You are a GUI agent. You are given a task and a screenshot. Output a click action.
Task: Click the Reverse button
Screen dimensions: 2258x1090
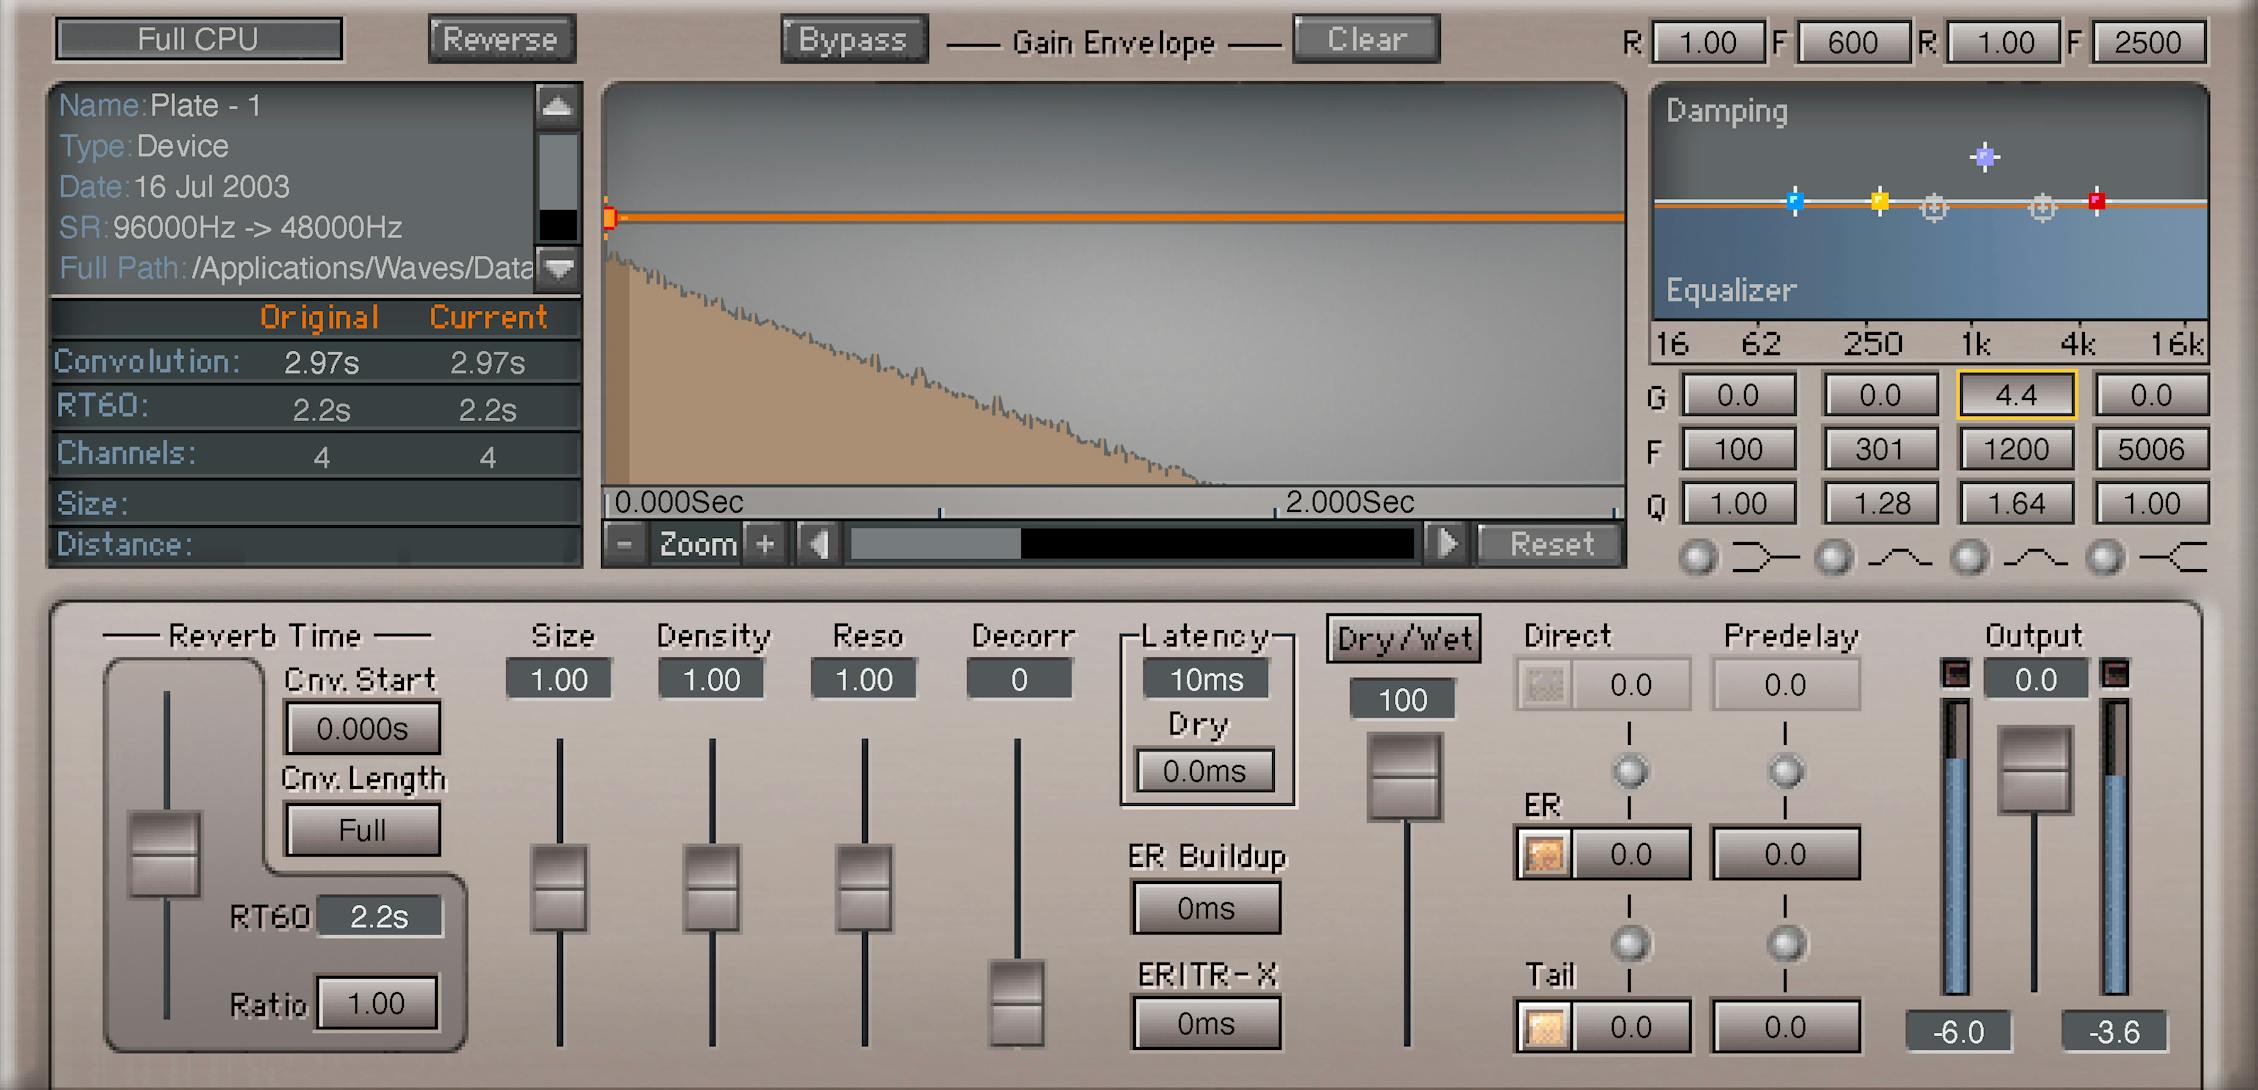[501, 39]
